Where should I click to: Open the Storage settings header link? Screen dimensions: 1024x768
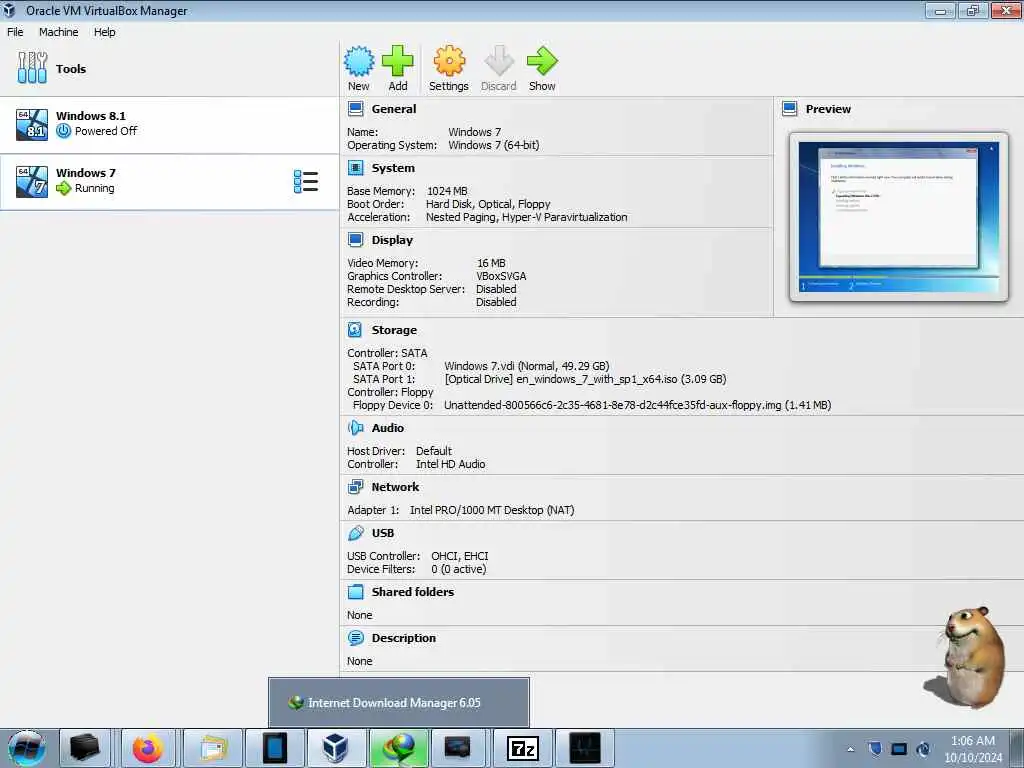[394, 330]
